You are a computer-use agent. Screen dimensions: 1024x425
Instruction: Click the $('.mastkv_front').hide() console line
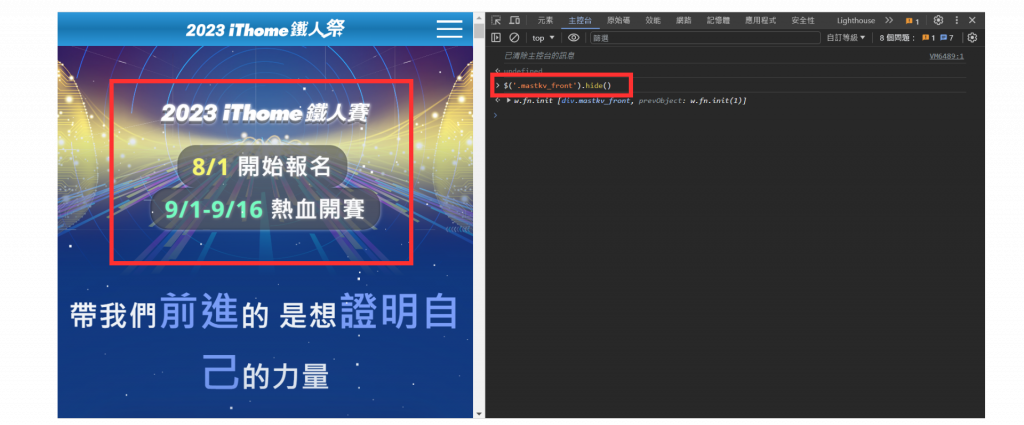coord(556,86)
